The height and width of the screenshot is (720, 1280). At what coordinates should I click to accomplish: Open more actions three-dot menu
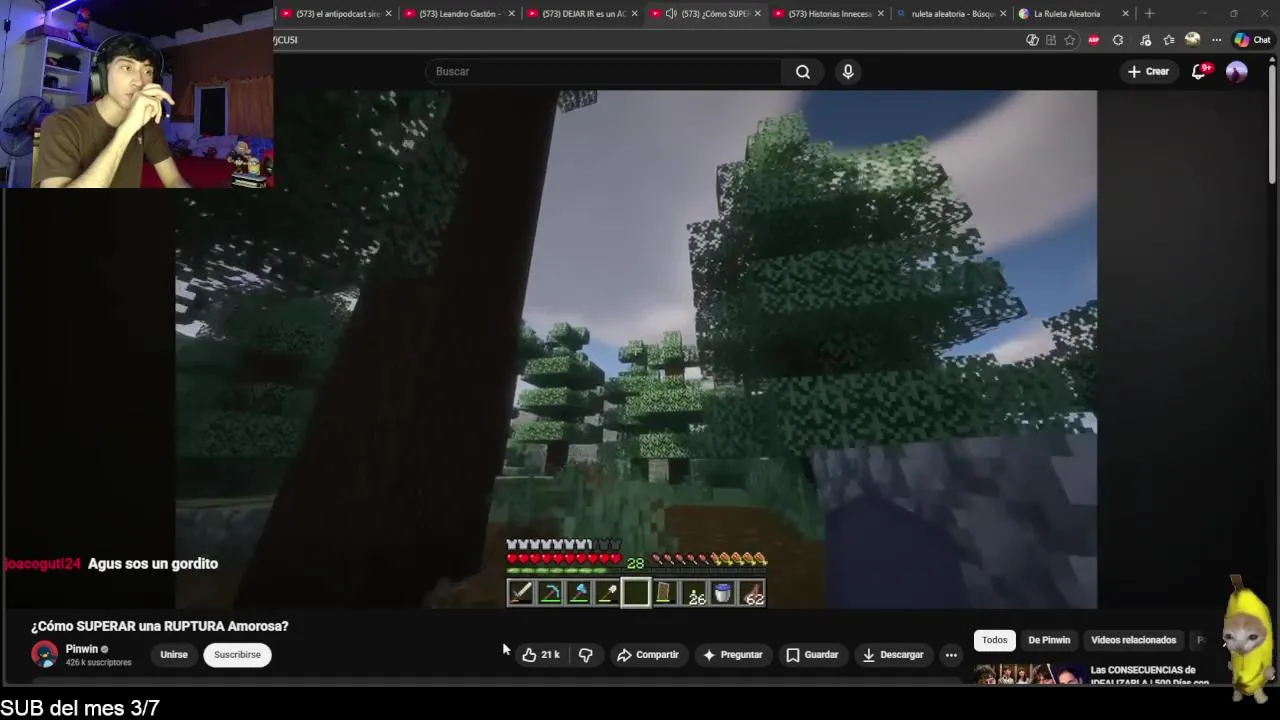tap(951, 654)
